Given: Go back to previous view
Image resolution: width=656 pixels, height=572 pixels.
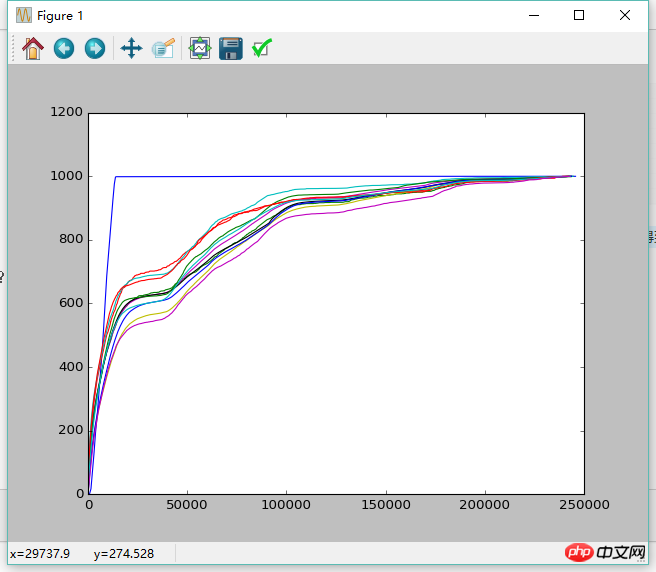Looking at the screenshot, I should (x=64, y=48).
